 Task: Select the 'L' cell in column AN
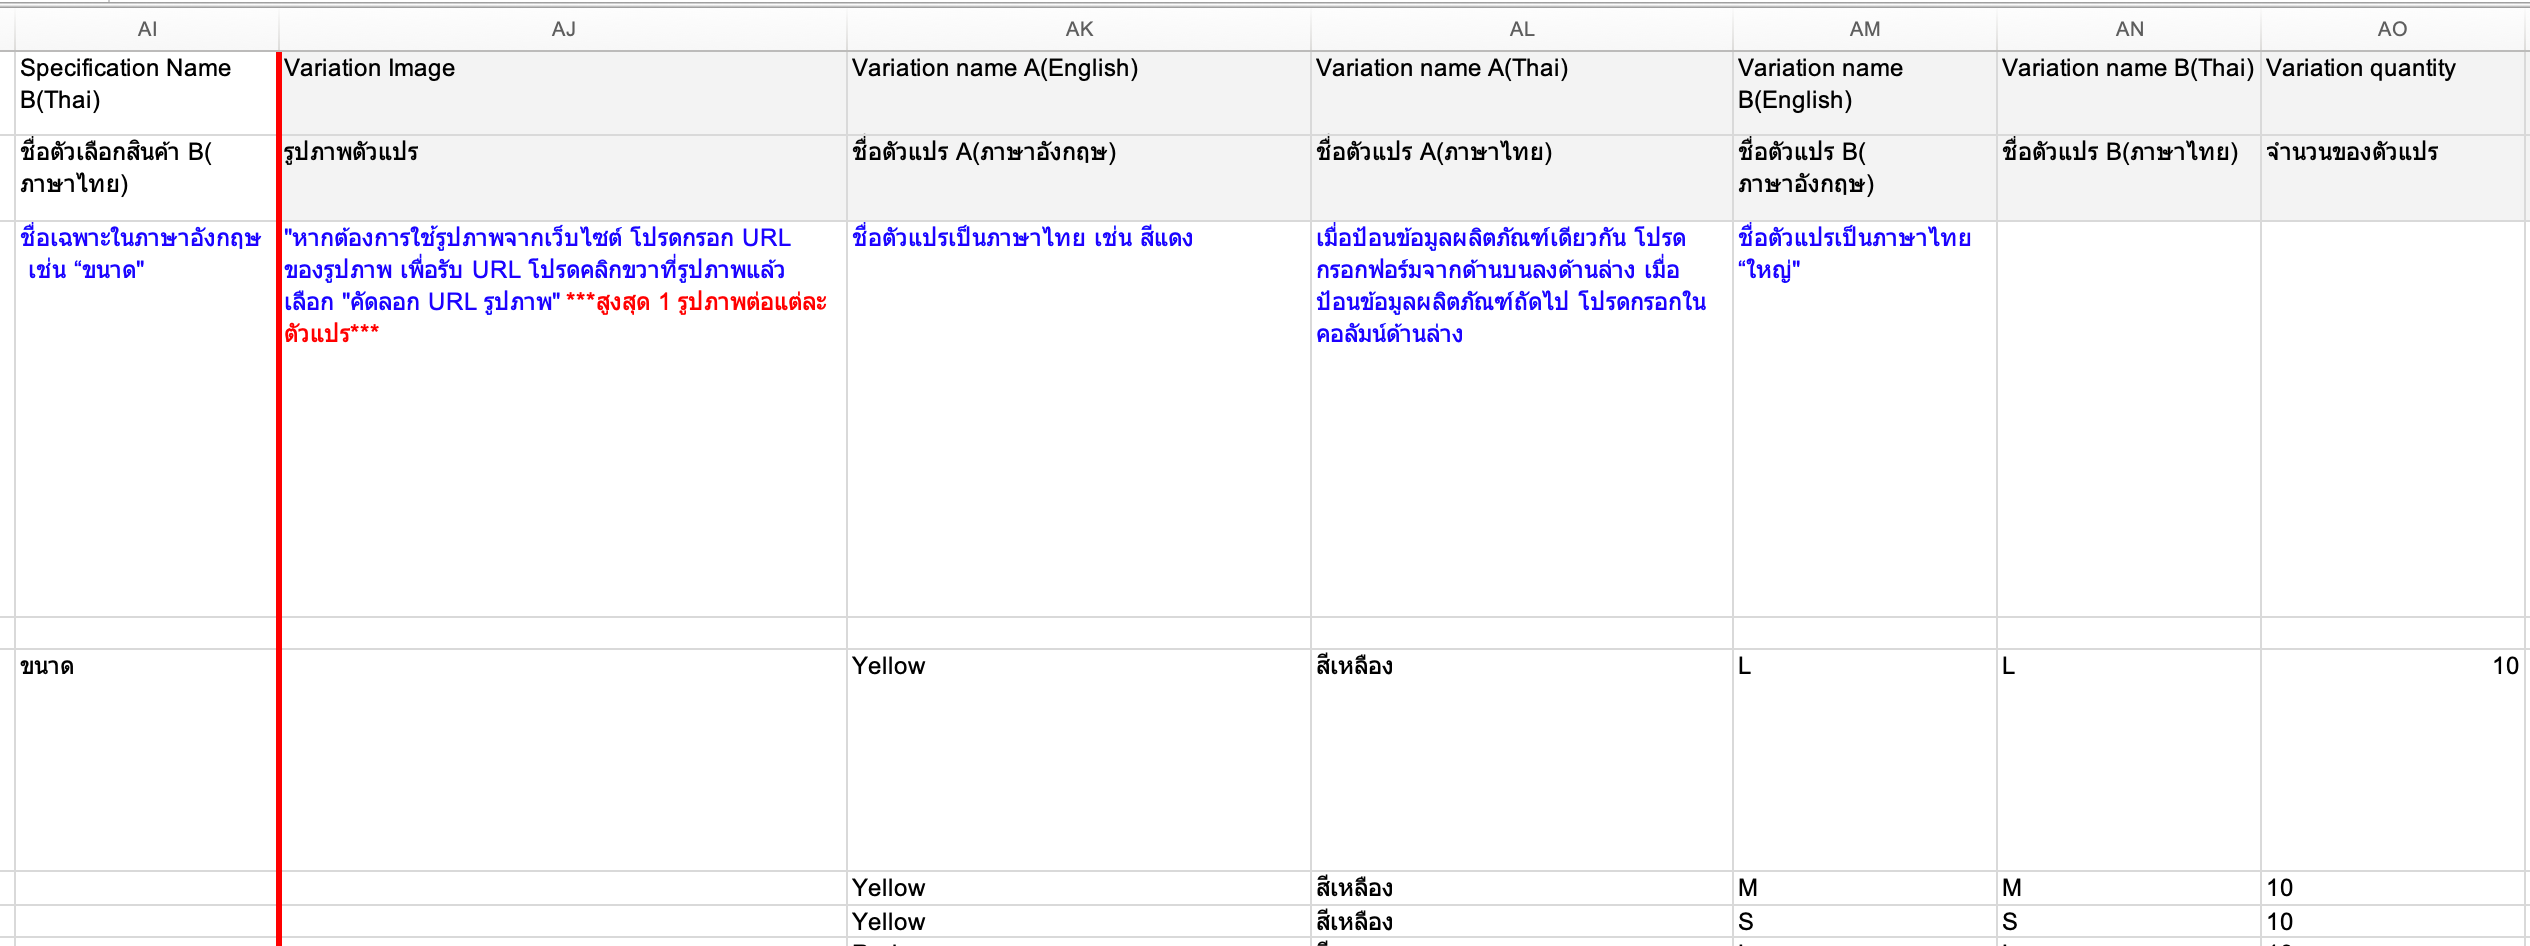(x=2129, y=760)
